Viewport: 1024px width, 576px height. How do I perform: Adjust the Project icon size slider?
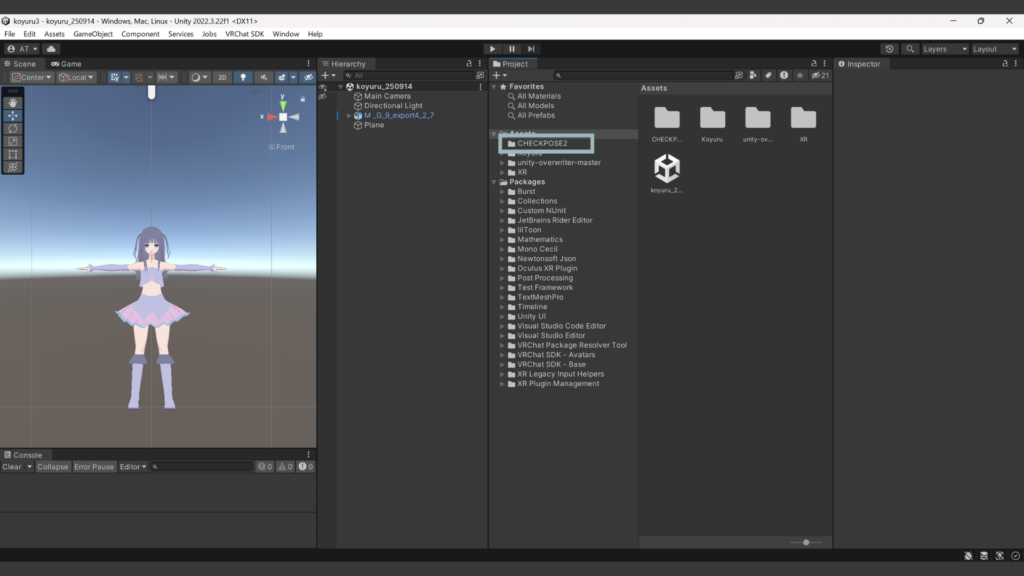coord(805,542)
